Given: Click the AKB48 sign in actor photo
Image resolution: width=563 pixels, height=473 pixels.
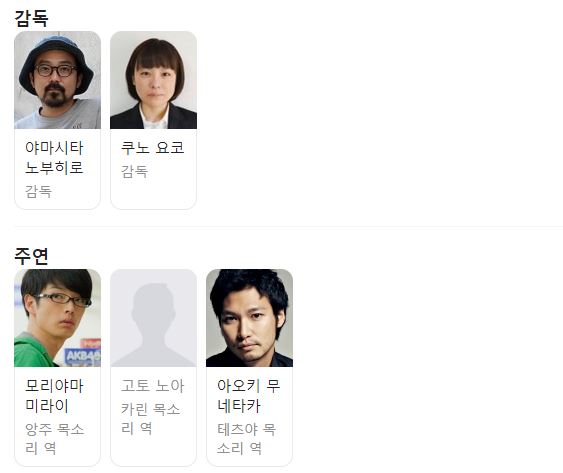Looking at the screenshot, I should (x=83, y=356).
